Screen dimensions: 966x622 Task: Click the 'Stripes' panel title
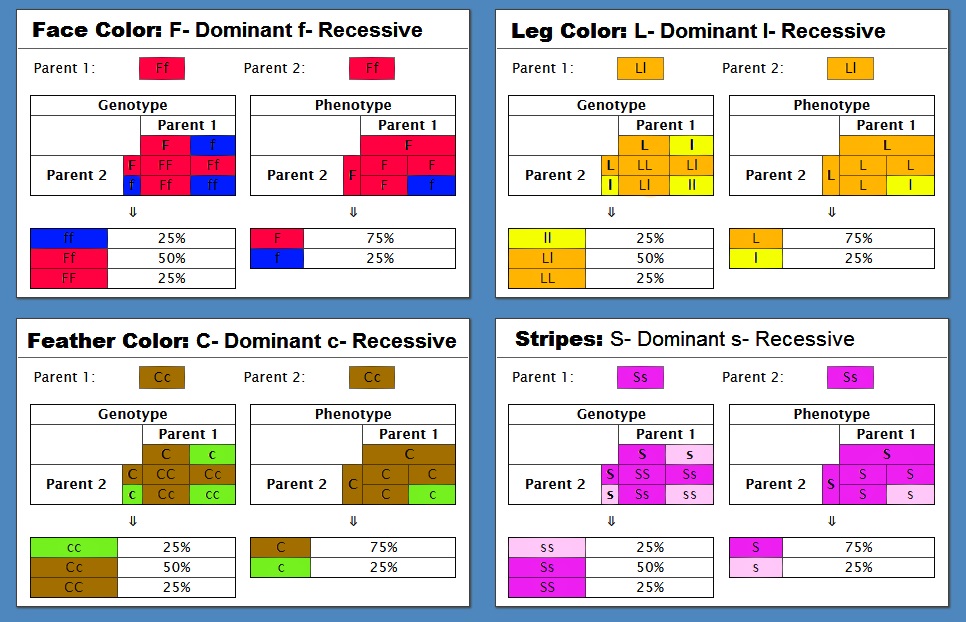(x=559, y=339)
